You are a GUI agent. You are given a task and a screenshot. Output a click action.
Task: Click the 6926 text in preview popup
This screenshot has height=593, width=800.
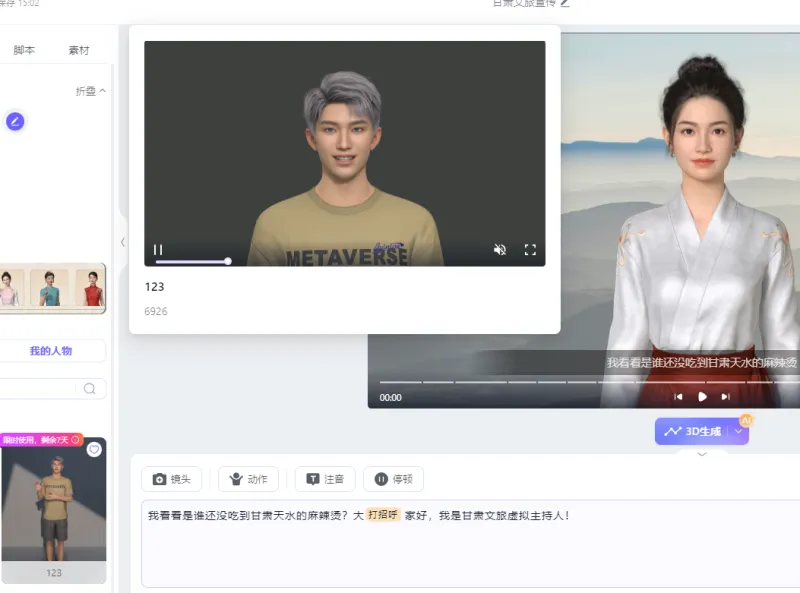(156, 311)
